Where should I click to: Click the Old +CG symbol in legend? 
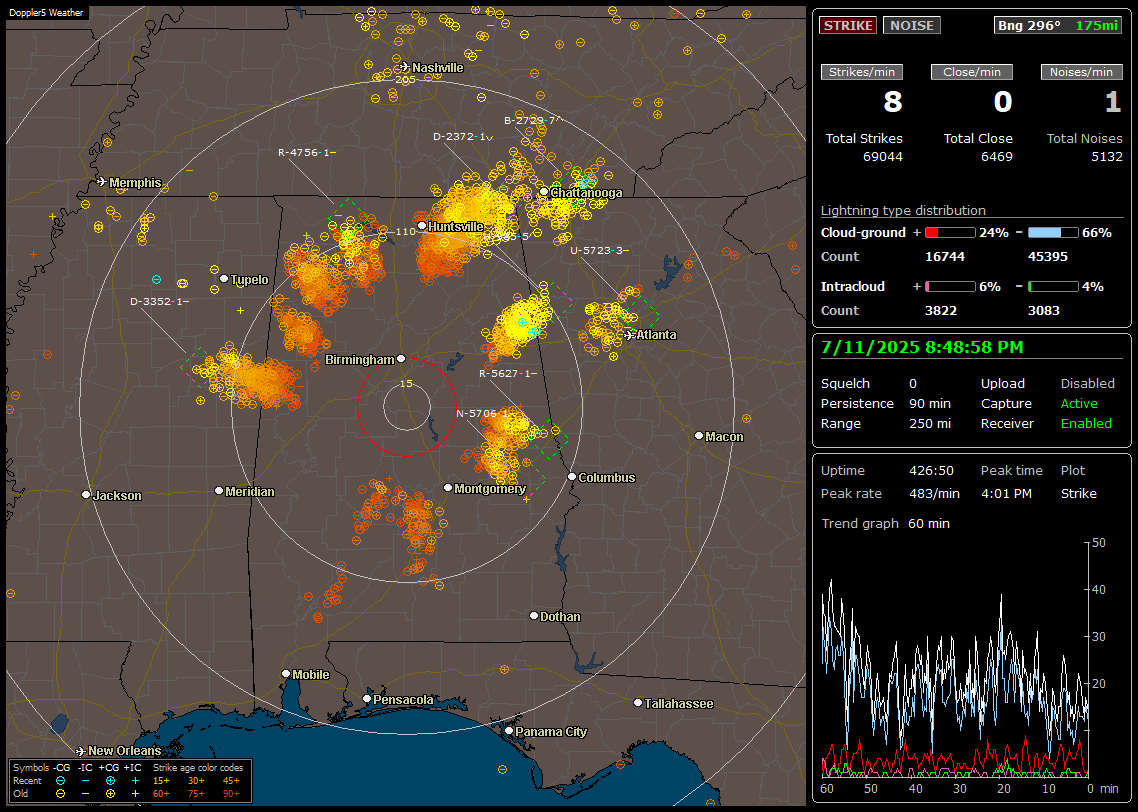[x=110, y=794]
